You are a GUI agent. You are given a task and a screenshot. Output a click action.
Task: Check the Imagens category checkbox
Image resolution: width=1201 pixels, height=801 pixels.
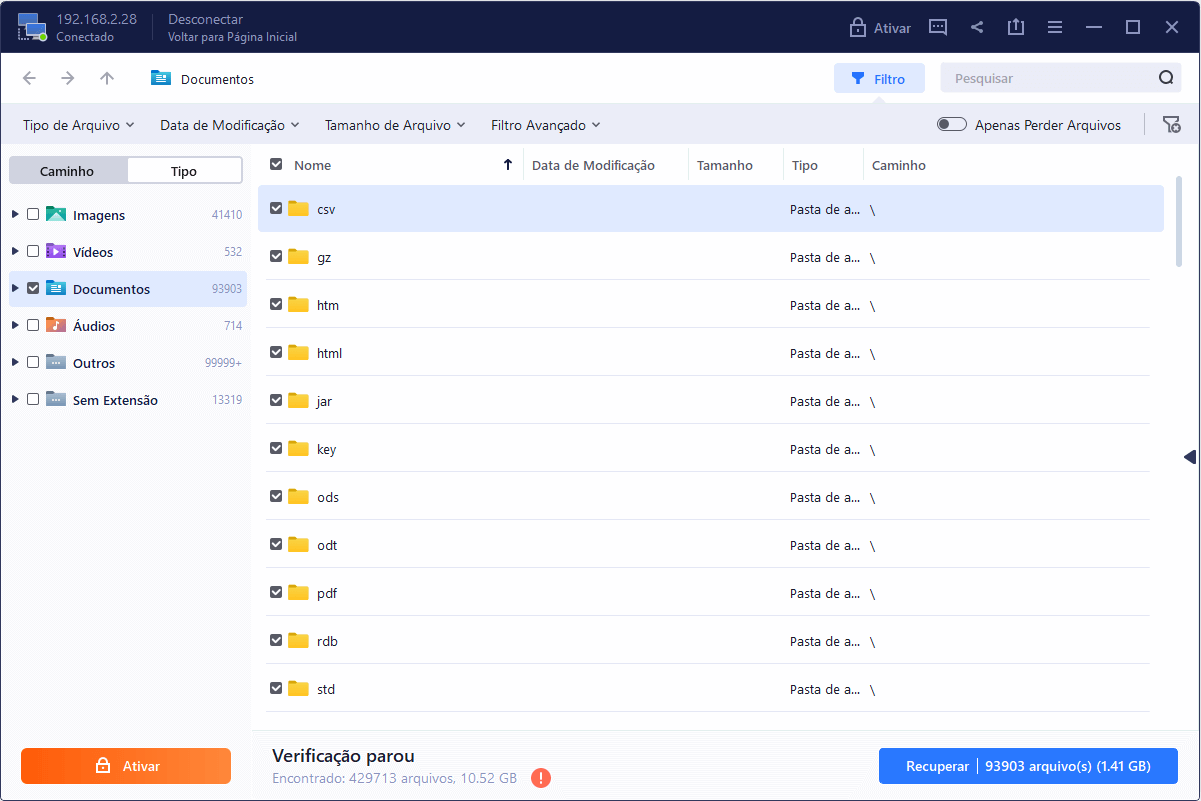click(33, 214)
